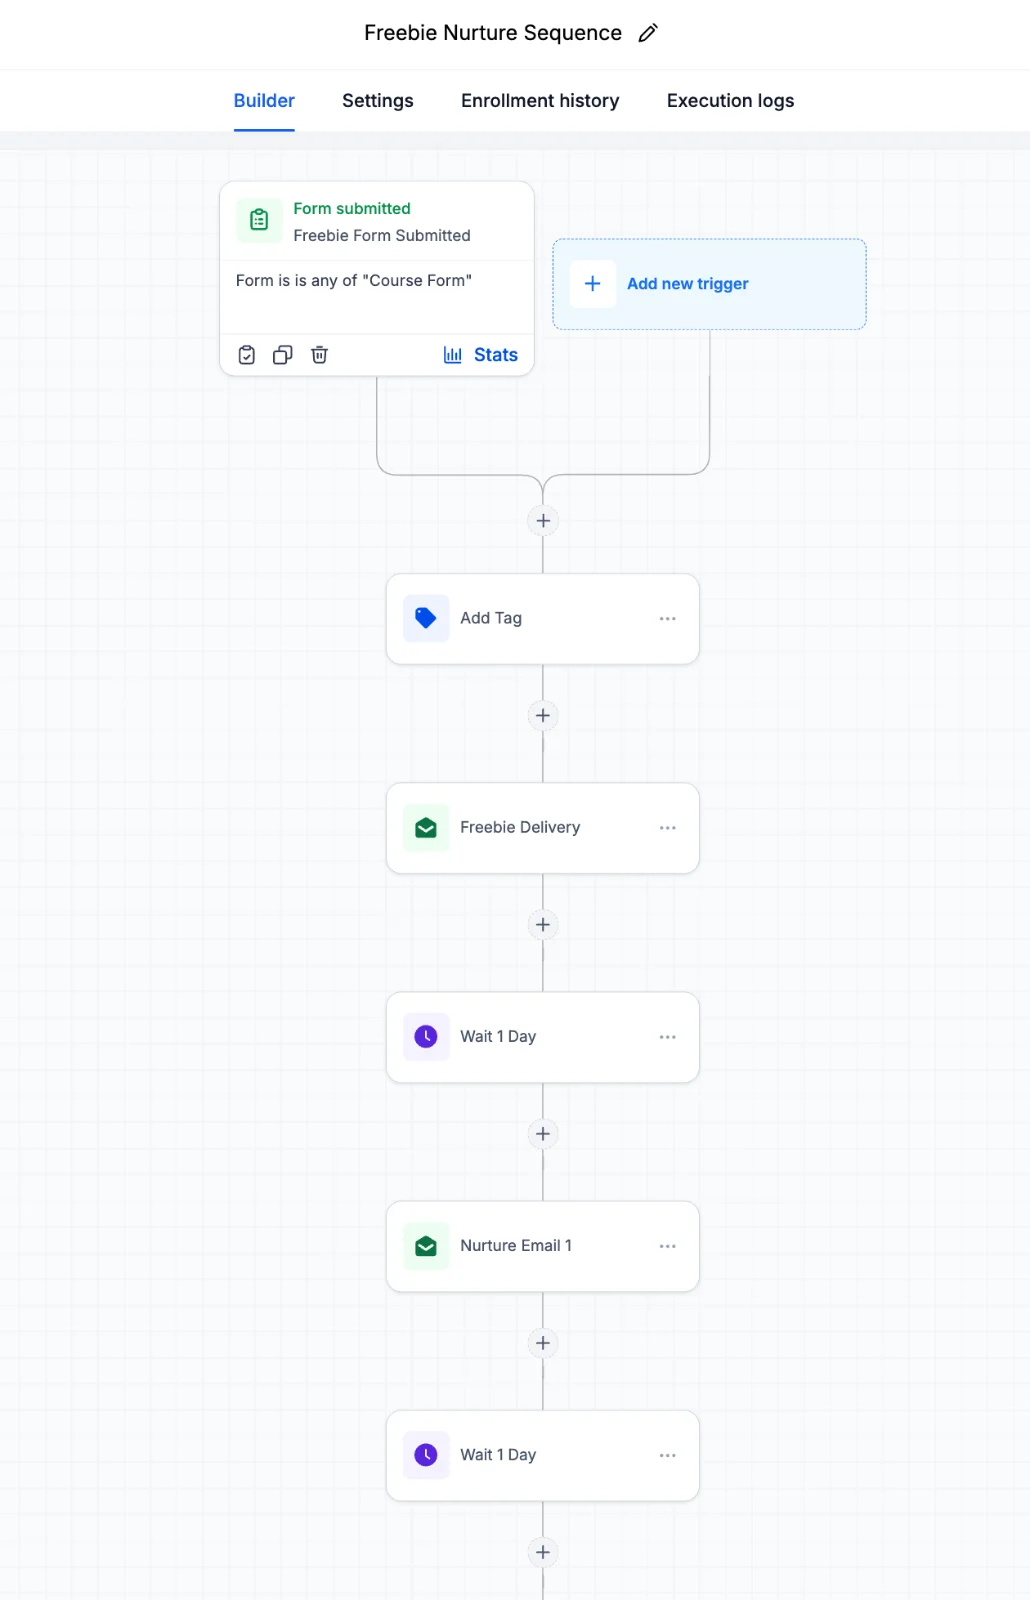Add a step between Add Tag and Freebie Delivery
This screenshot has width=1030, height=1600.
tap(543, 716)
